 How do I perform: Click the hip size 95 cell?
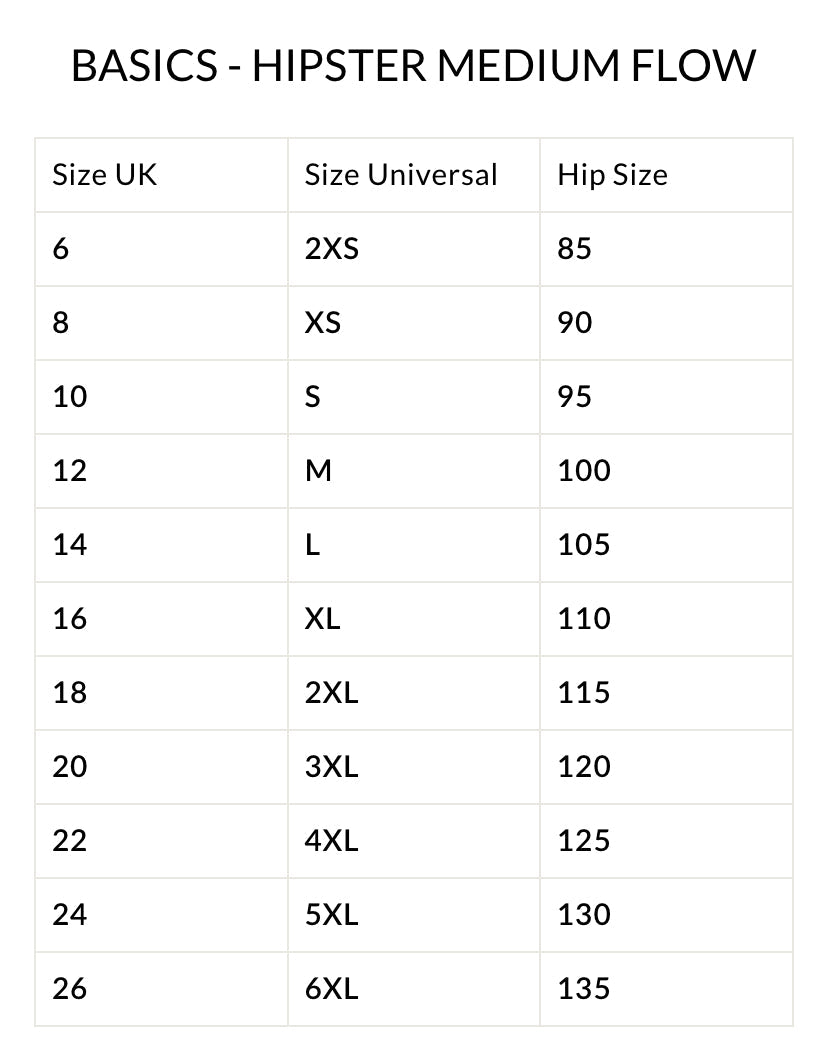point(575,397)
